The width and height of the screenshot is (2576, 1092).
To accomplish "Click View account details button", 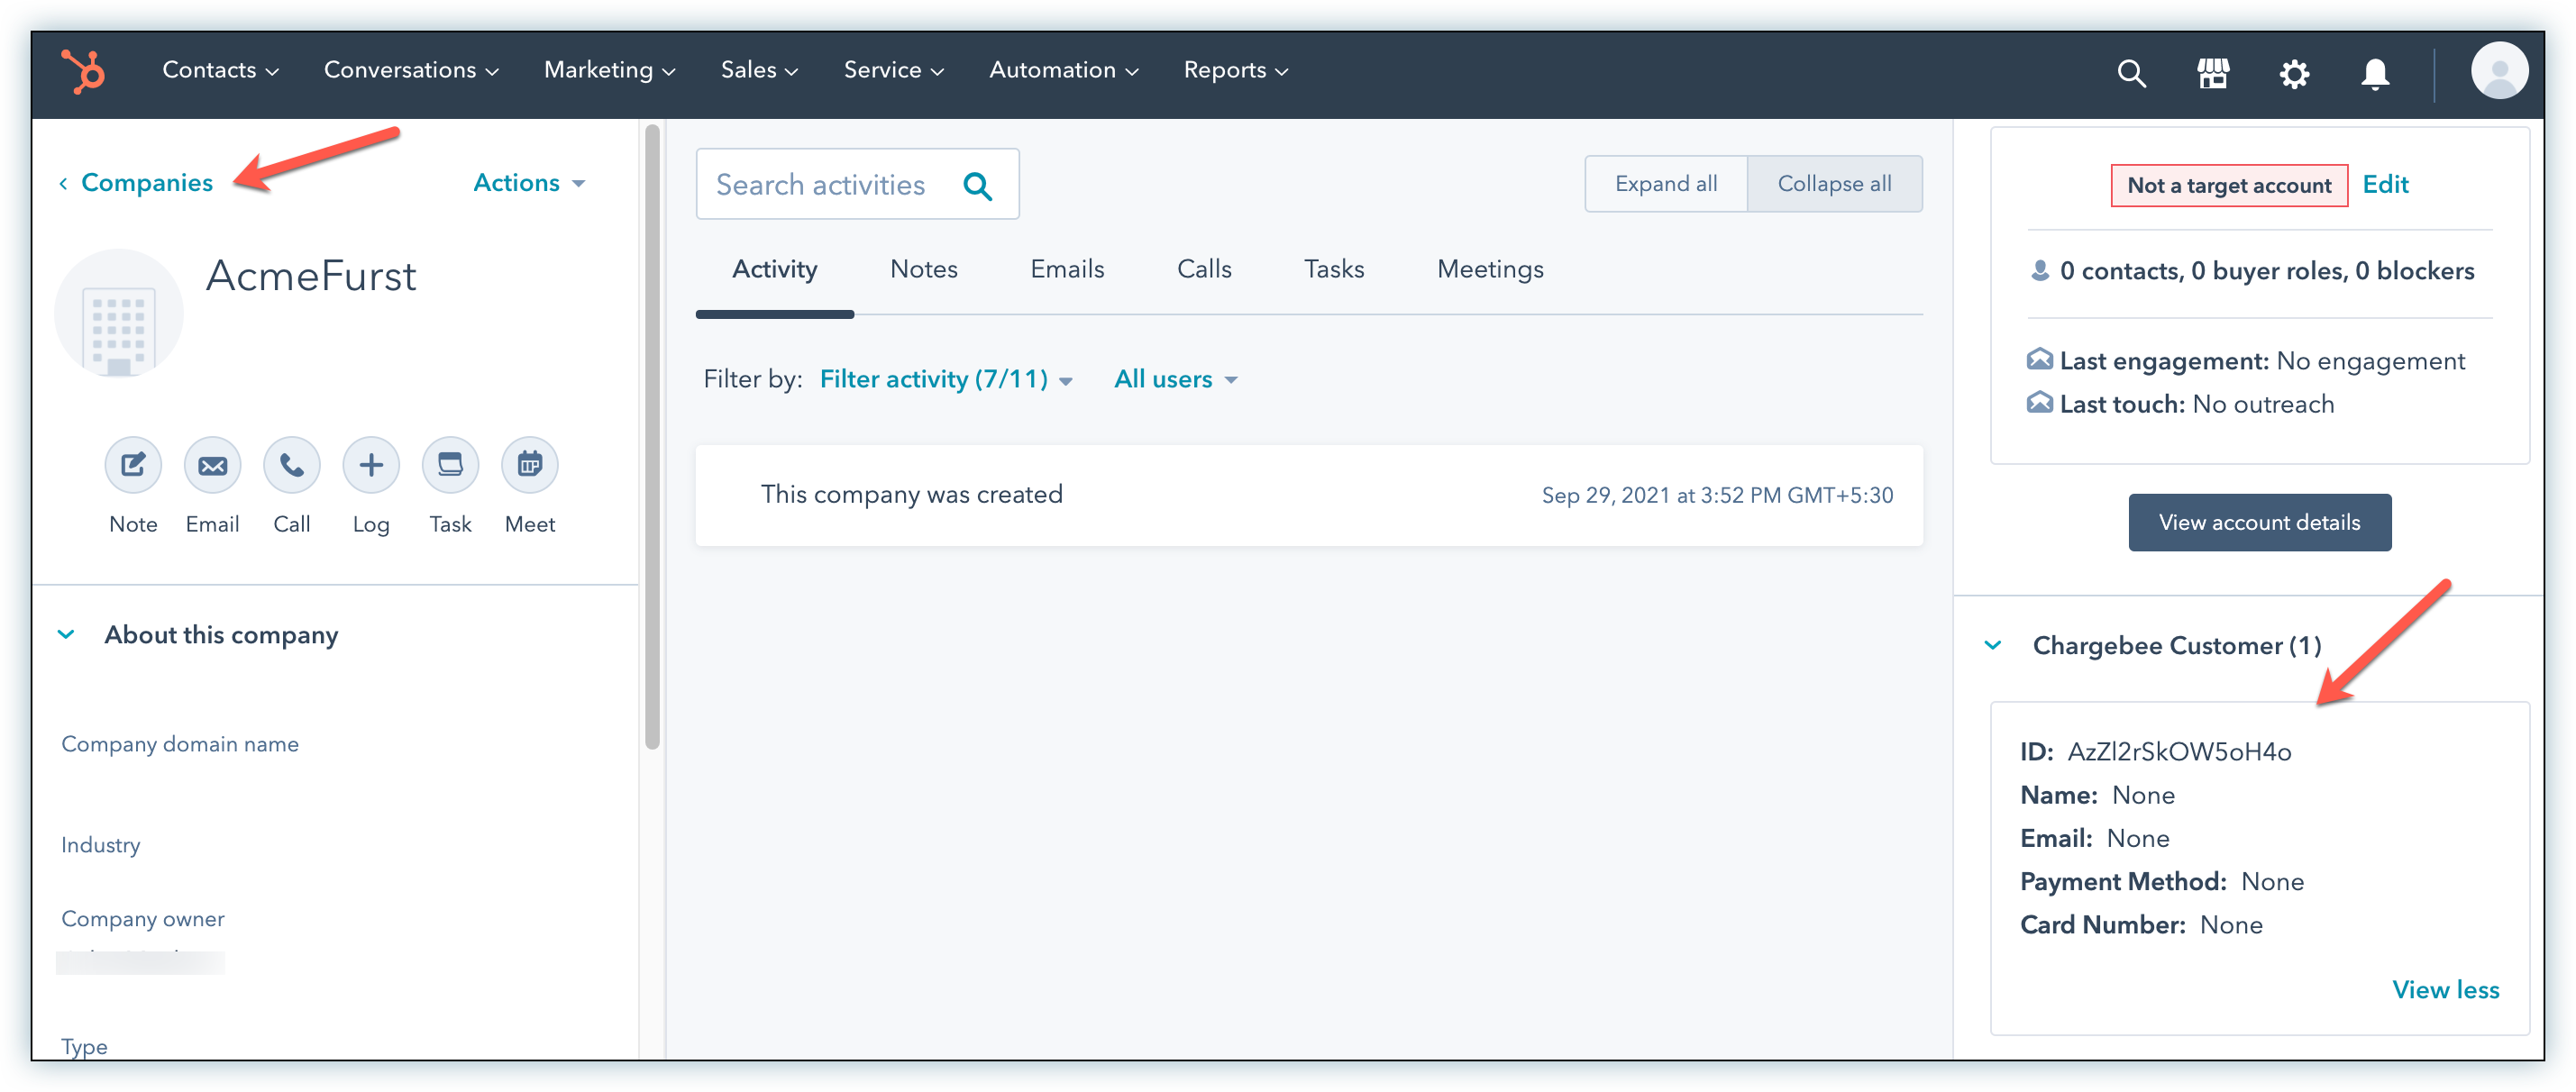I will (2259, 522).
